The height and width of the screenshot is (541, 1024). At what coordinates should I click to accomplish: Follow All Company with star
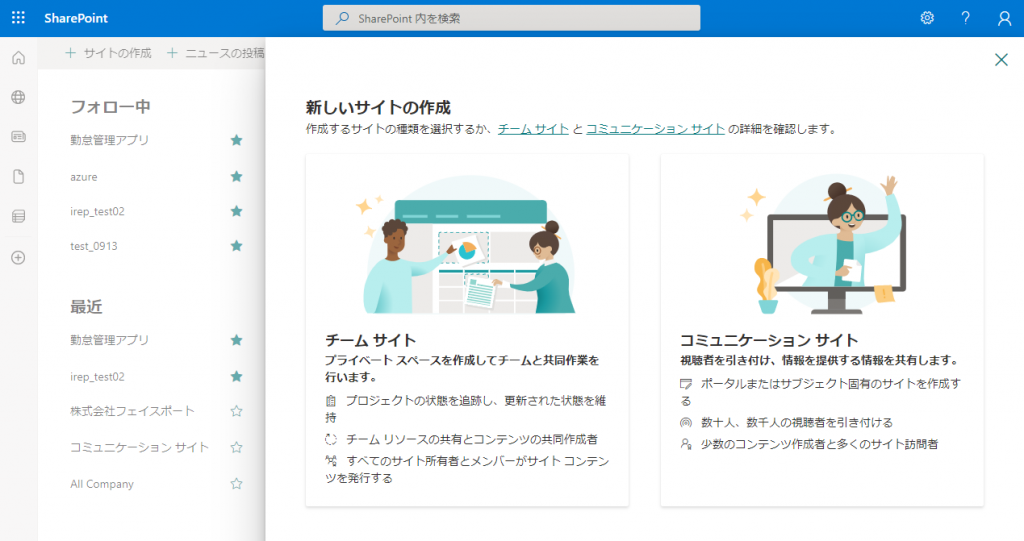[x=236, y=484]
